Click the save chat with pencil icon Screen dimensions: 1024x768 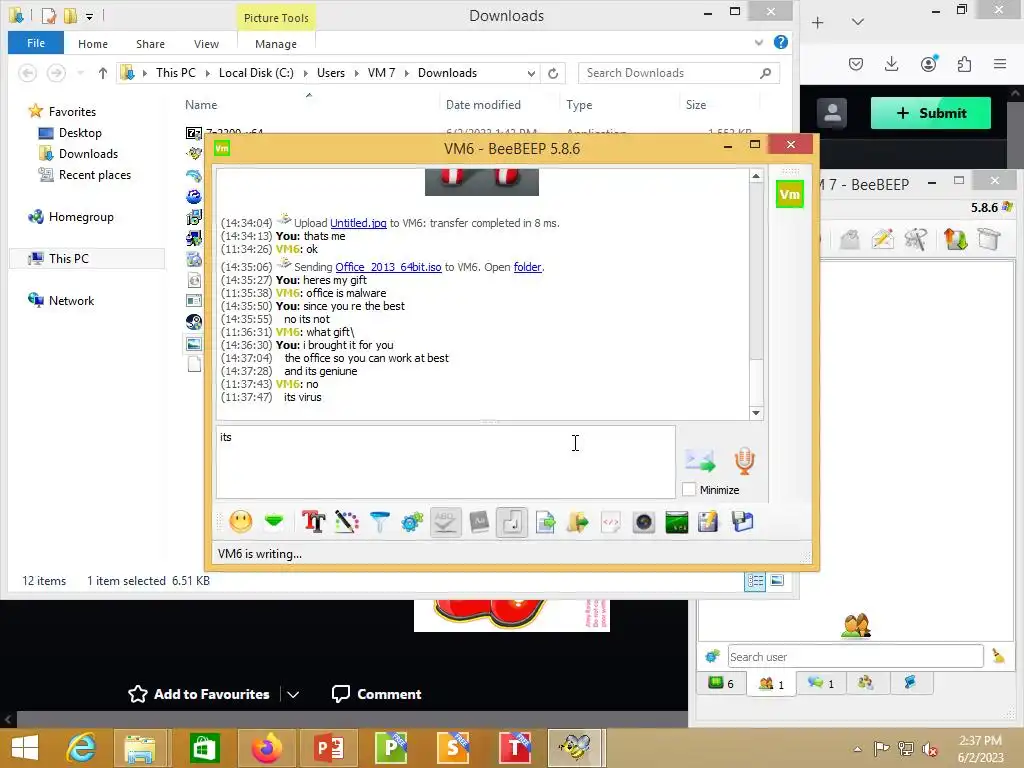(x=708, y=521)
